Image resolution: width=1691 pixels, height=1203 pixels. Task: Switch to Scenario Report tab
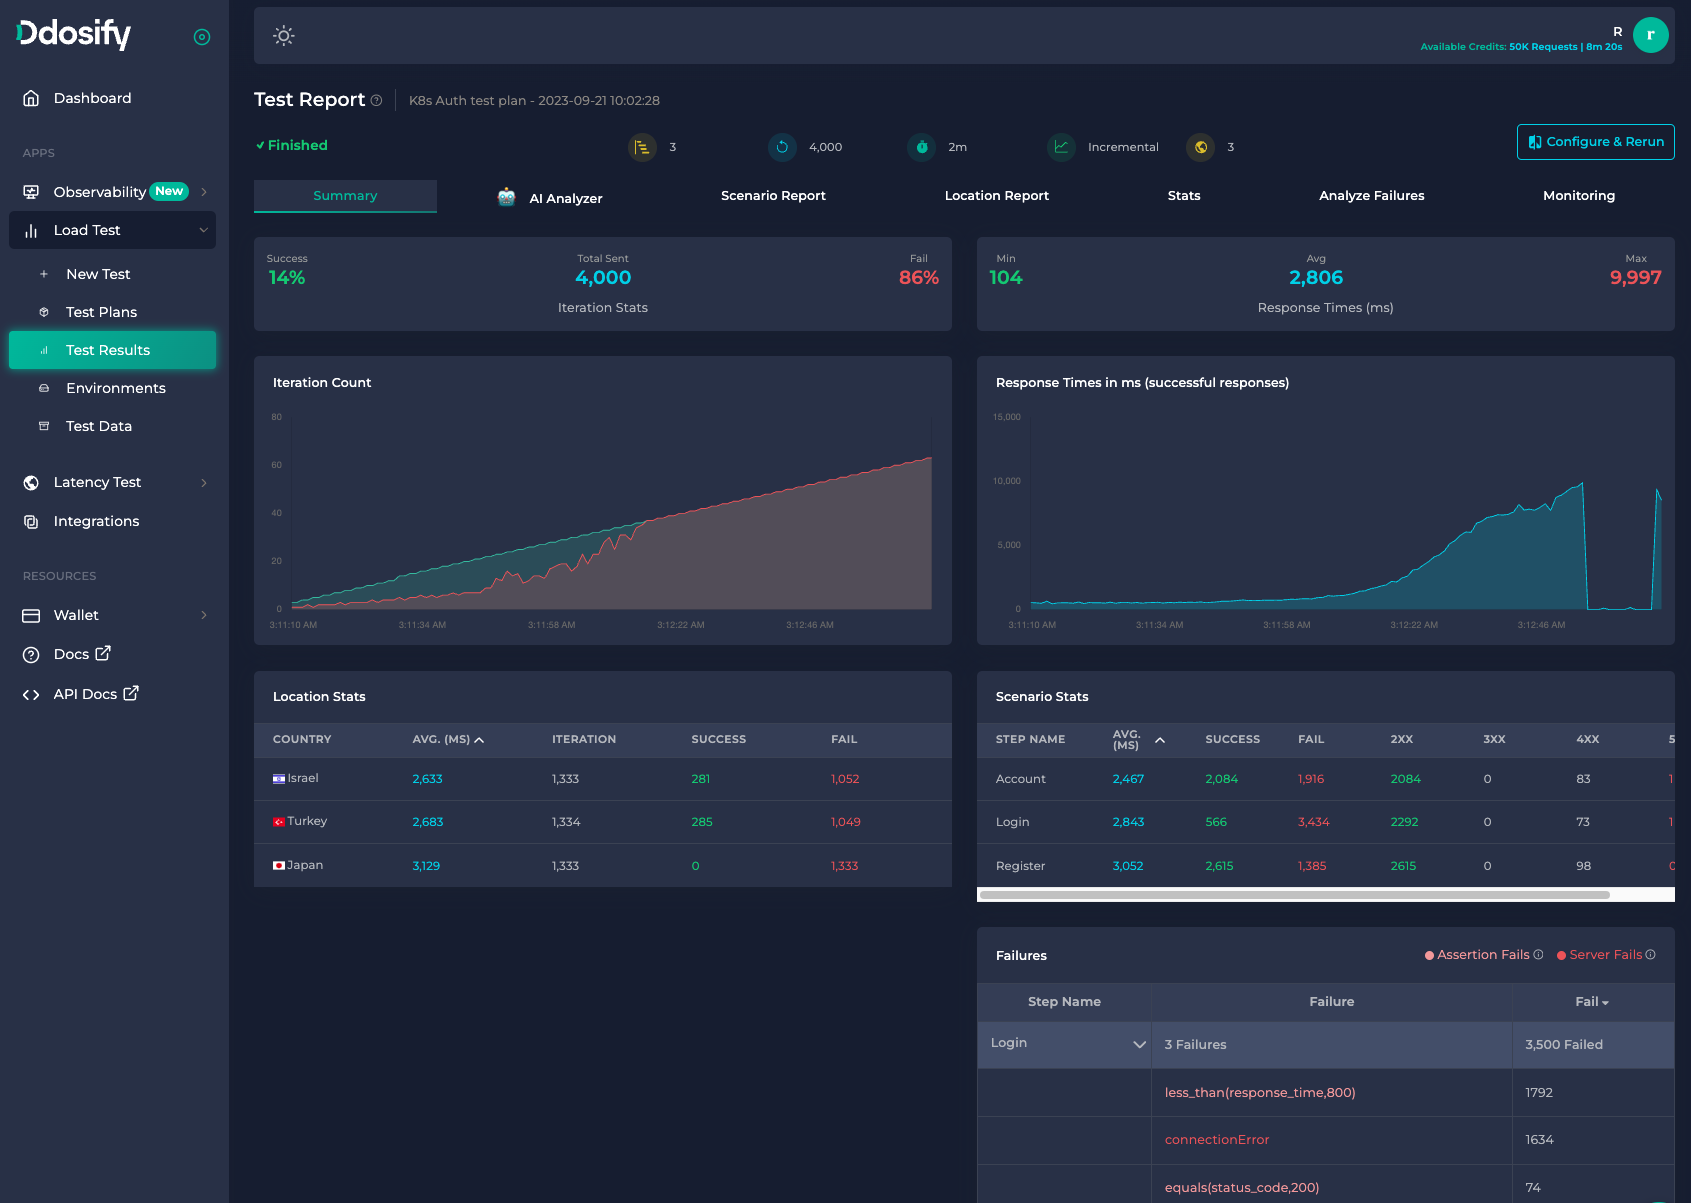tap(773, 196)
